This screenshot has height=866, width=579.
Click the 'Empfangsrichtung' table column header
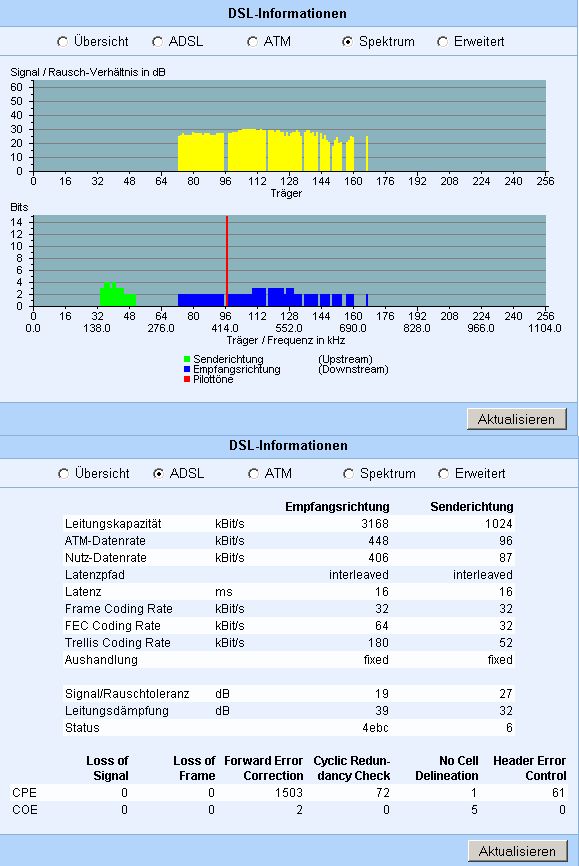coord(337,506)
